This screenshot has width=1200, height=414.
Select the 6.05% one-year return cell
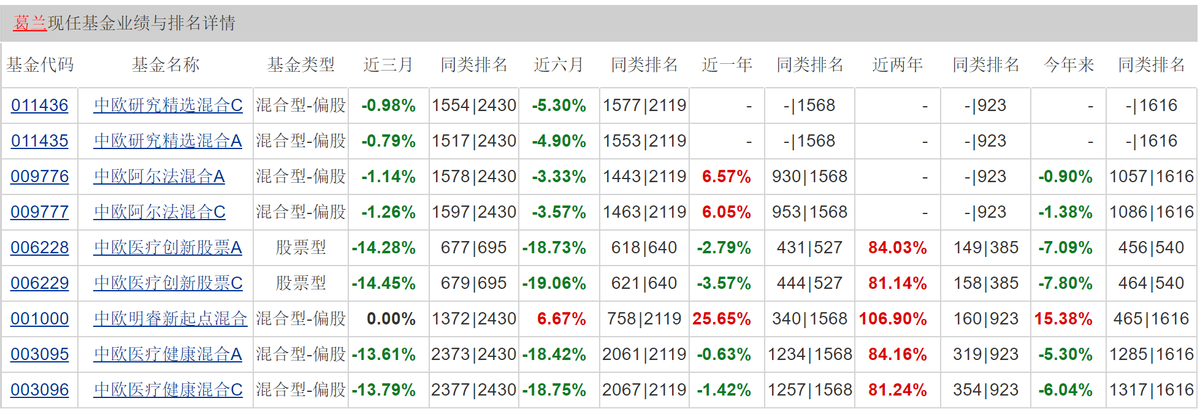727,212
